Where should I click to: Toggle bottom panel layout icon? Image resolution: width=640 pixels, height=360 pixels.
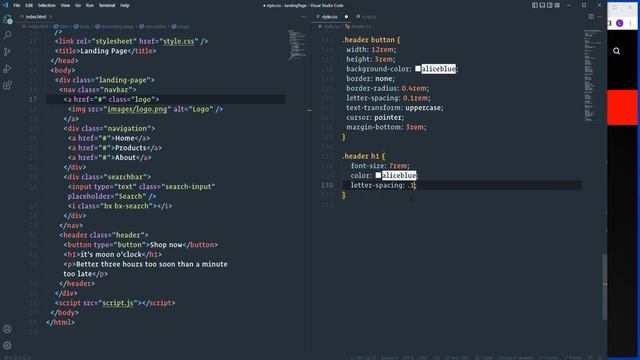(x=542, y=5)
